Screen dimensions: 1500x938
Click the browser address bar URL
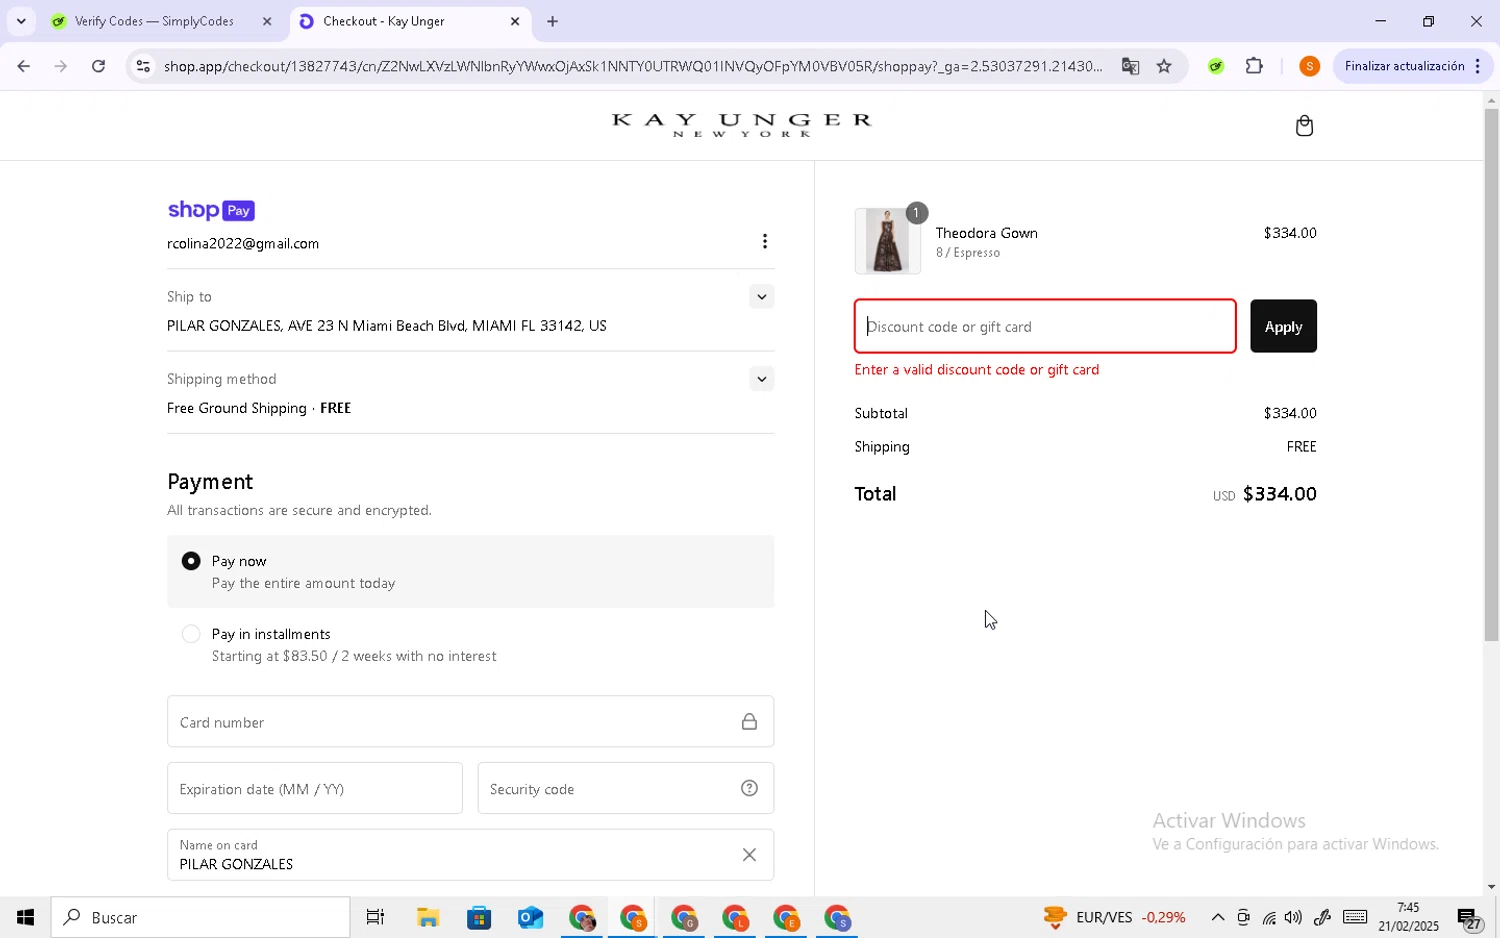pos(633,66)
